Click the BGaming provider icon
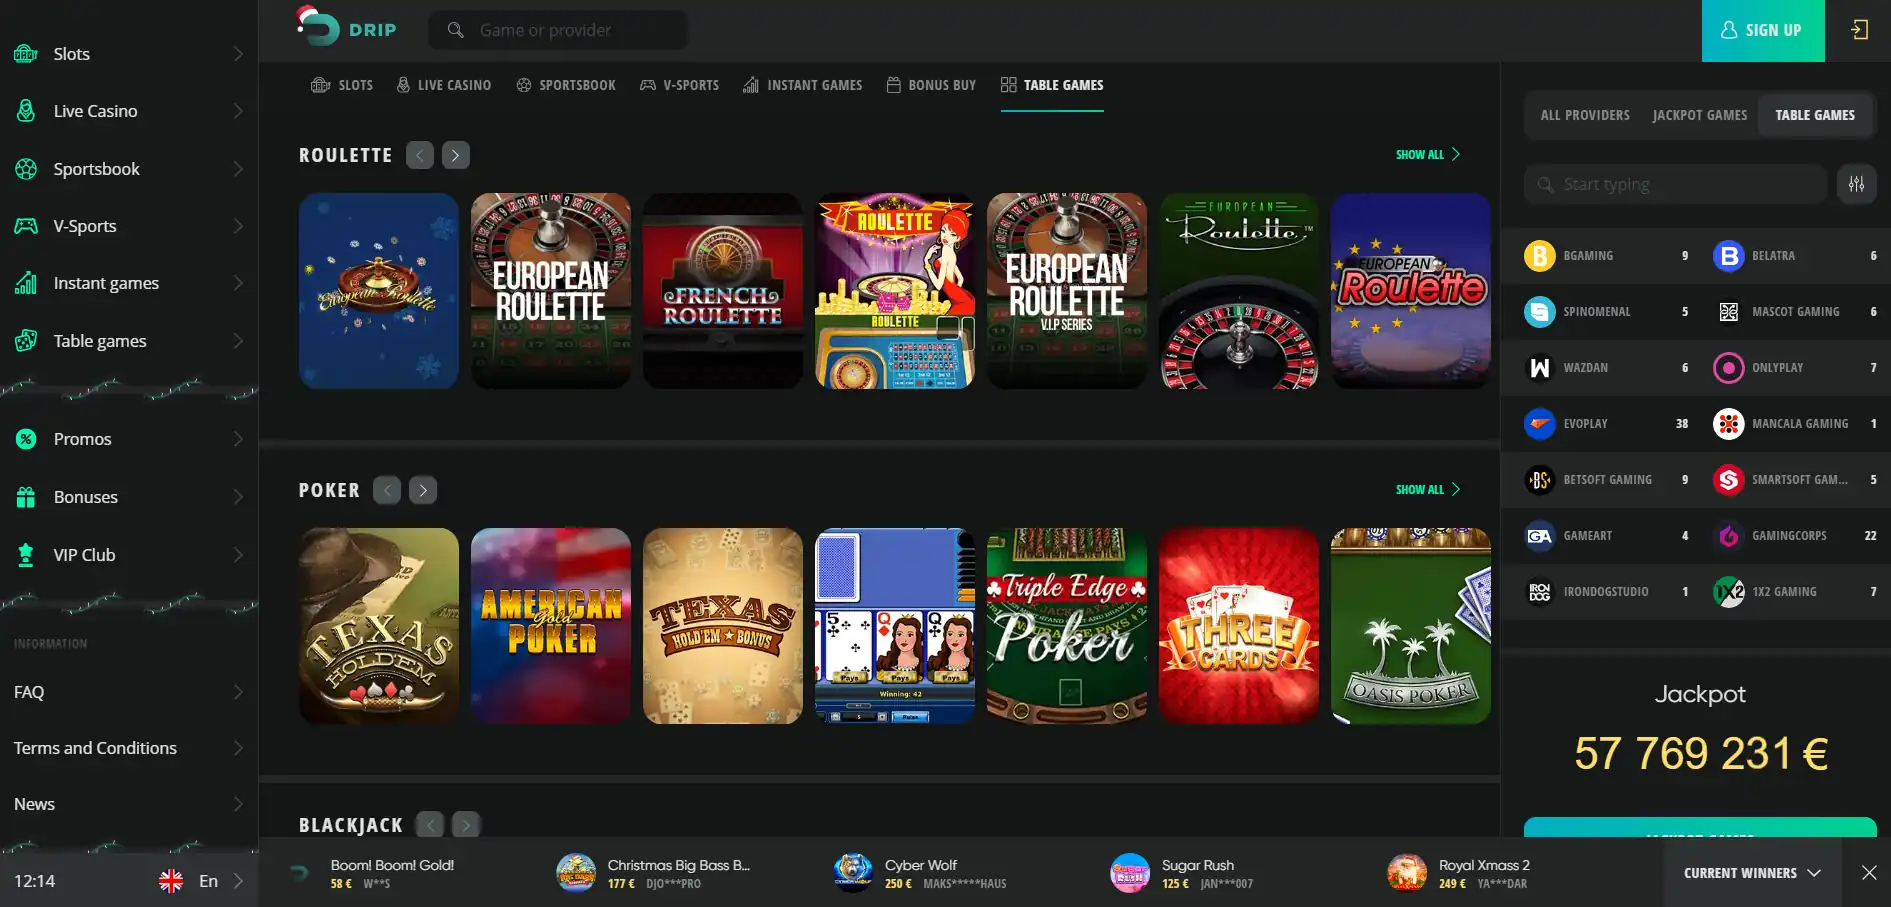This screenshot has height=907, width=1891. (x=1539, y=256)
